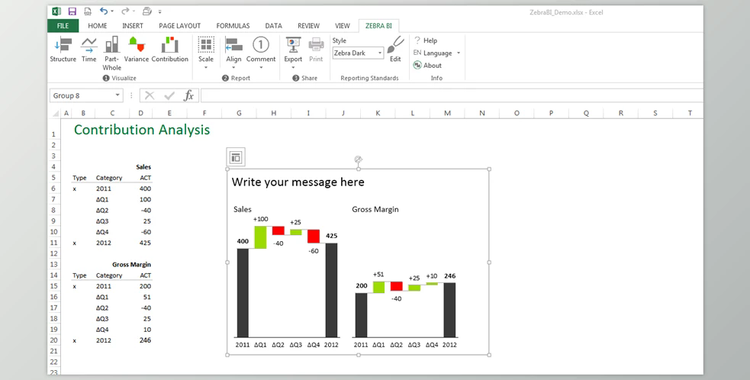This screenshot has height=380, width=750.
Task: Open the Name Box dropdown arrow
Action: pos(118,96)
